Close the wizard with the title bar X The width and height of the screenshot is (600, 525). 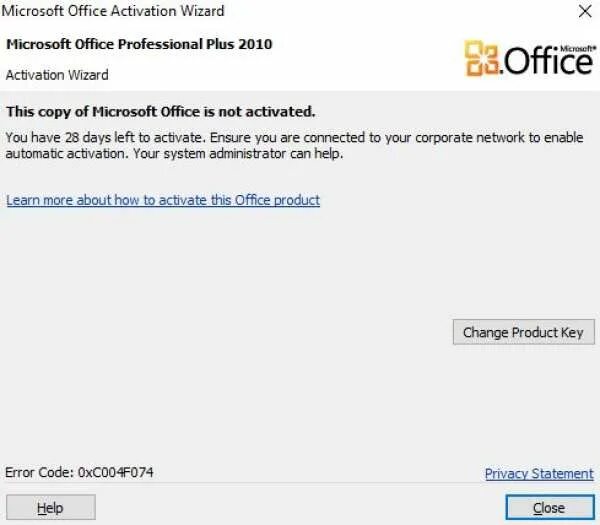pos(584,11)
